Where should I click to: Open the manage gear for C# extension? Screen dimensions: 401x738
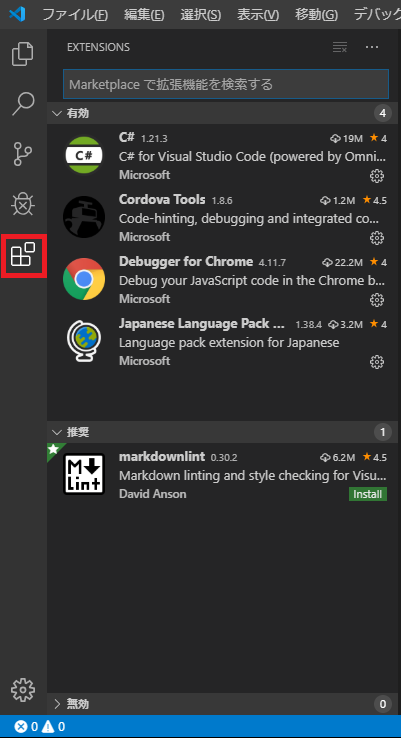377,176
